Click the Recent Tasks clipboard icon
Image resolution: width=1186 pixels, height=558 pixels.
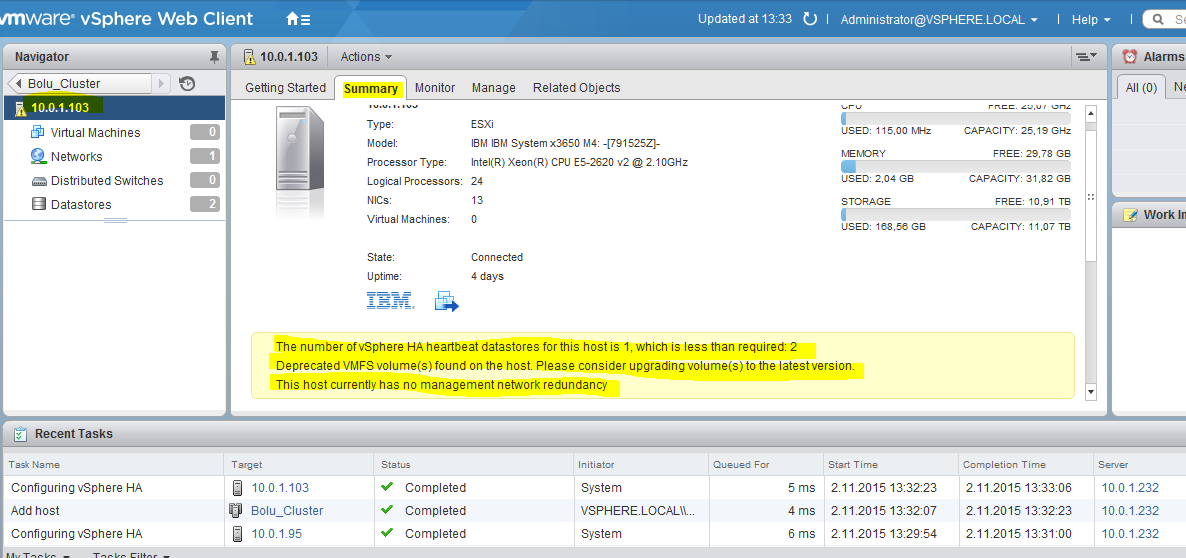click(x=20, y=434)
